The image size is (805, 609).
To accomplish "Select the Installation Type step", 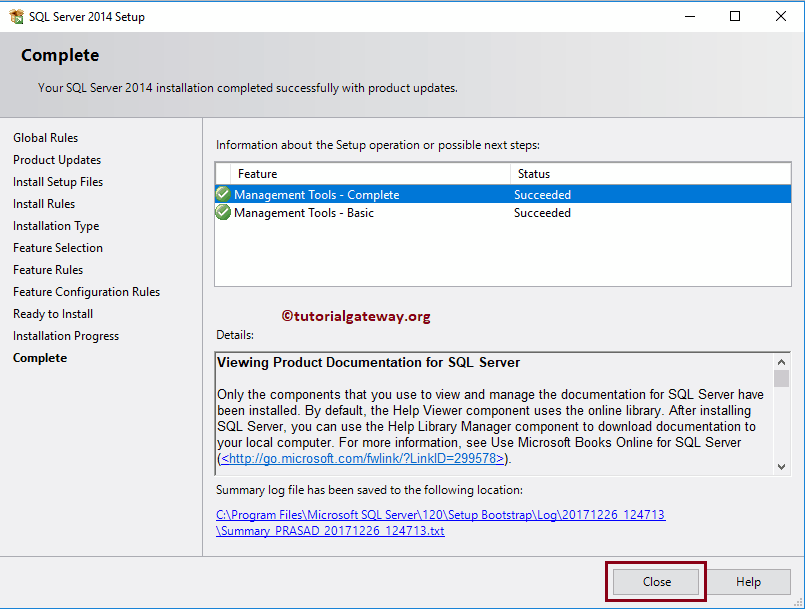I will (56, 226).
